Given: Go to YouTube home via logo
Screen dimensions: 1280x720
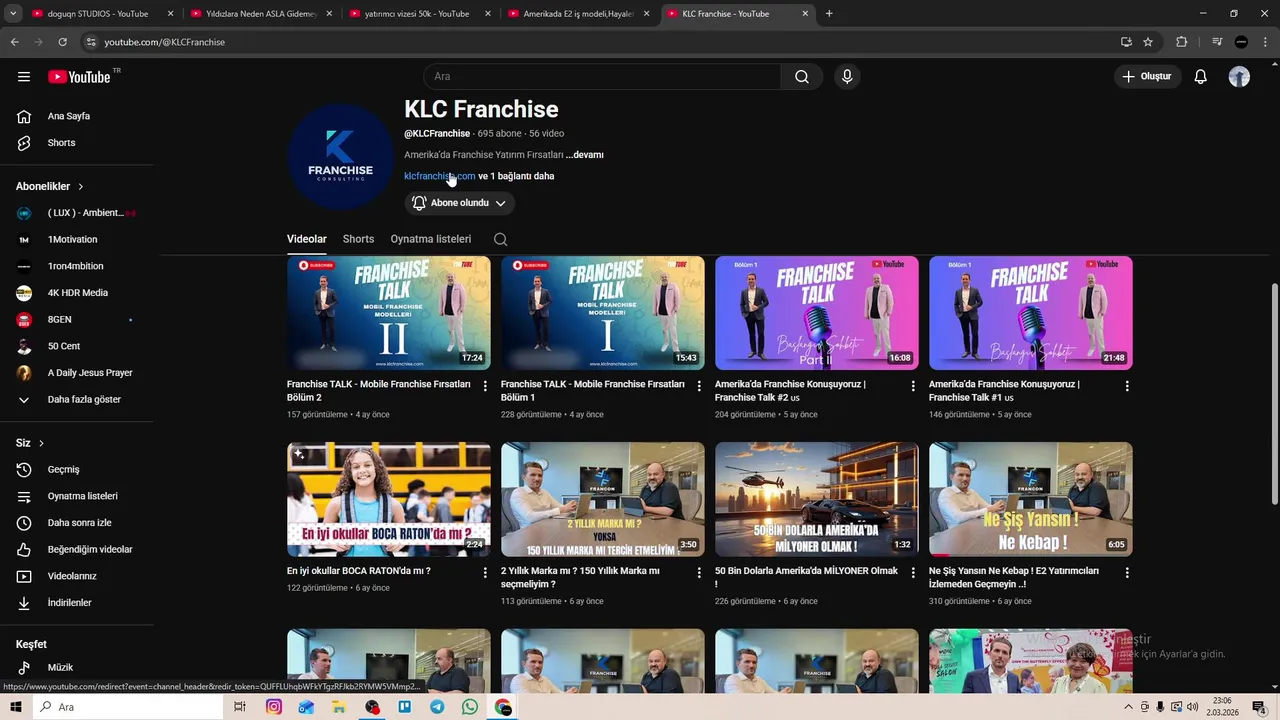Looking at the screenshot, I should [79, 77].
